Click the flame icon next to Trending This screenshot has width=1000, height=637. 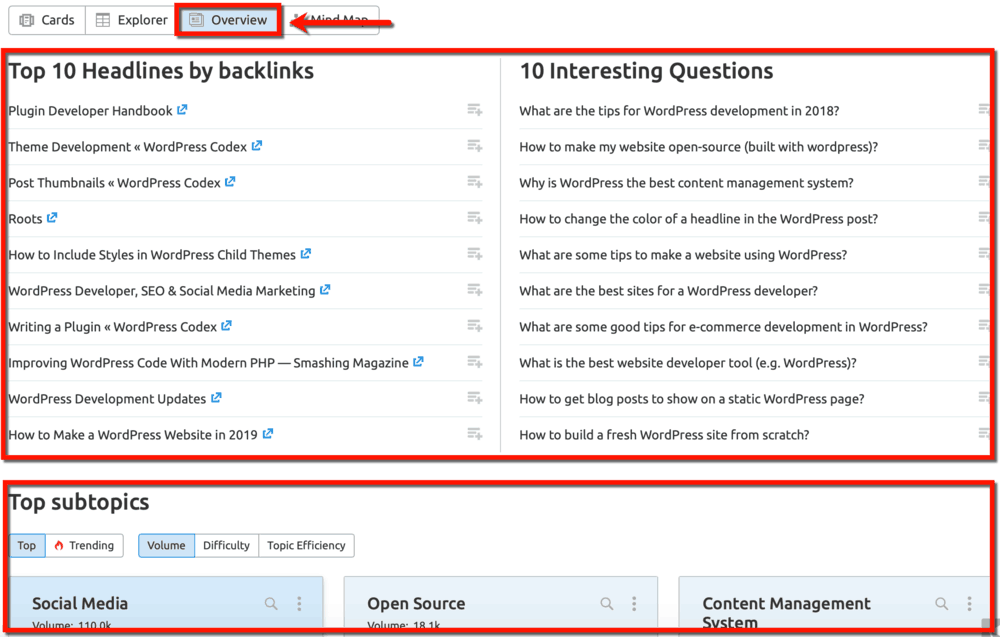(59, 545)
